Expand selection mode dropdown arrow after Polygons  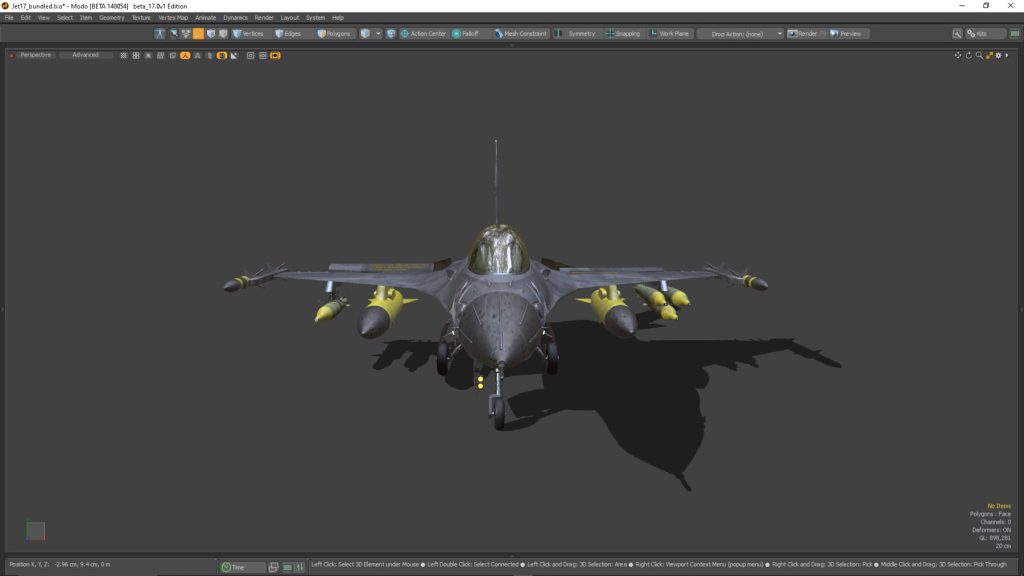(378, 33)
